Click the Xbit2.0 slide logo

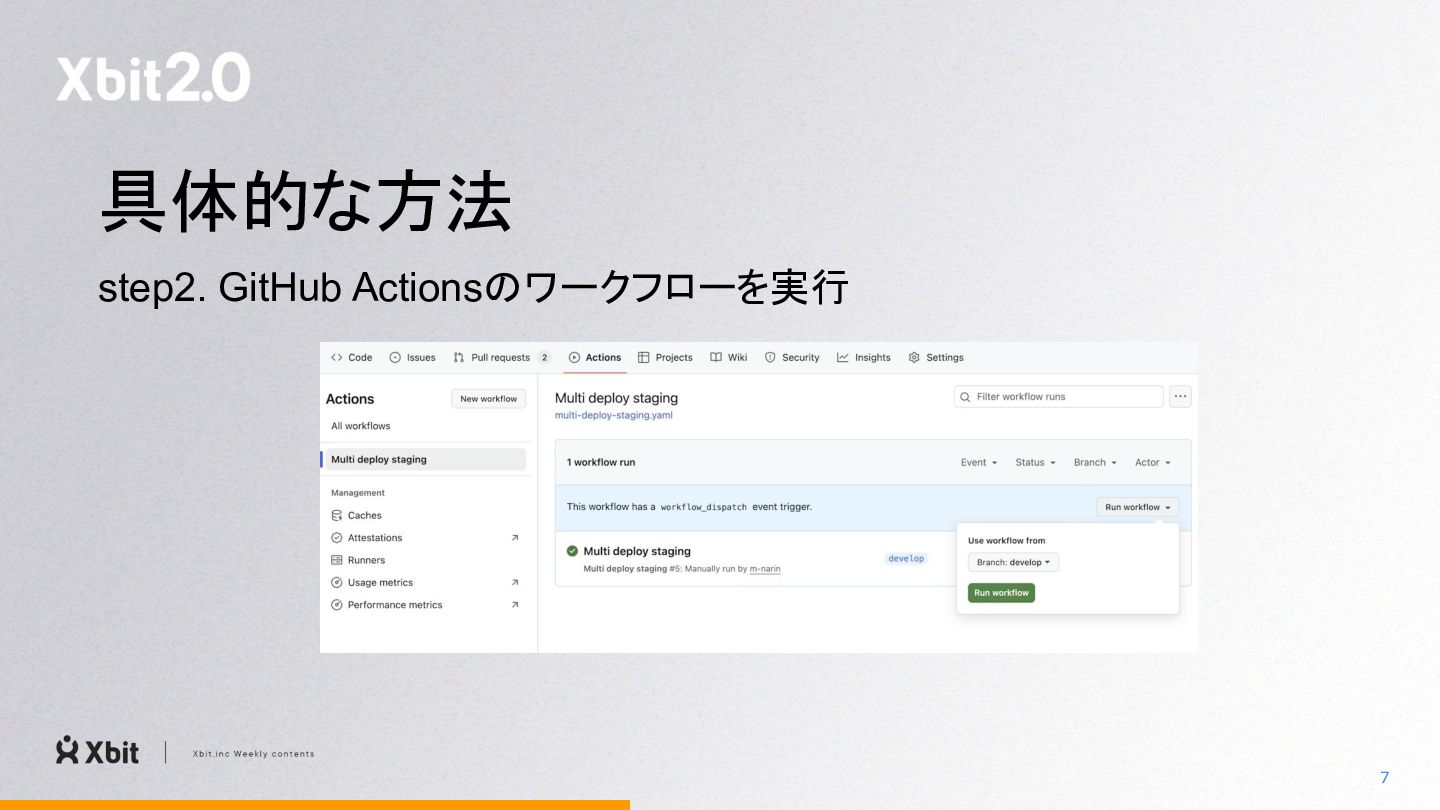tap(153, 78)
